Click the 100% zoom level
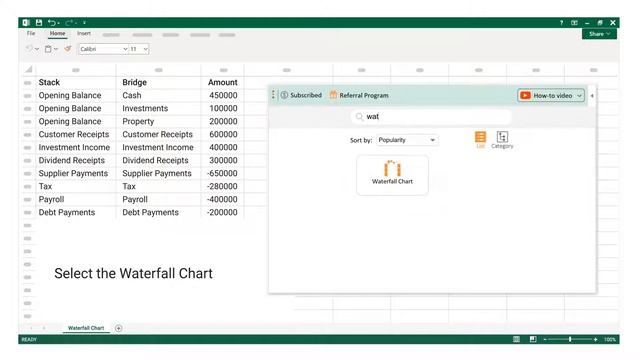The height and width of the screenshot is (360, 640). 610,340
